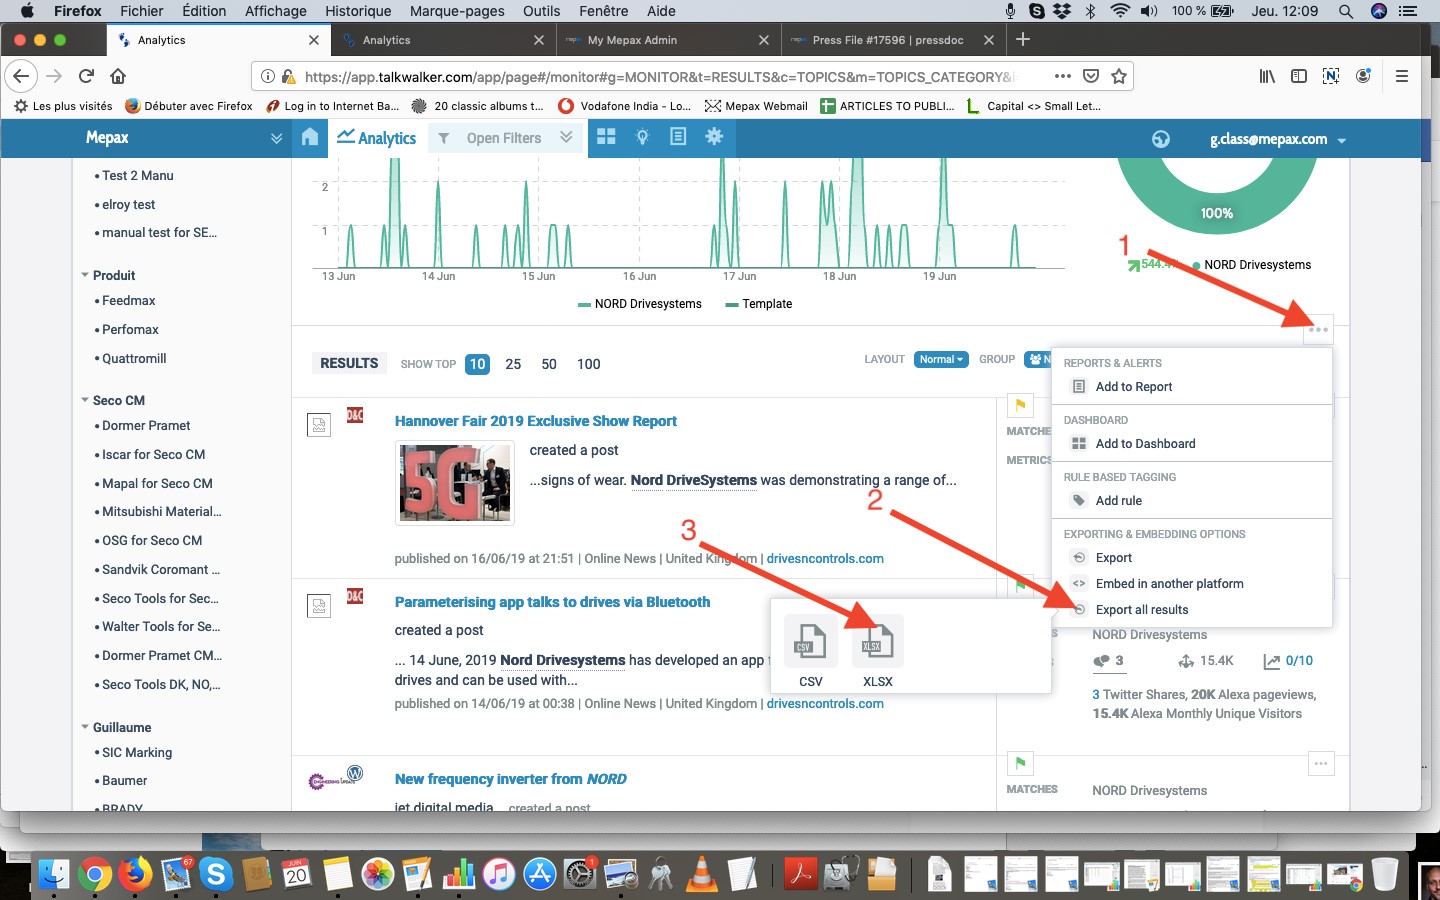Select Add to Dashboard menu entry
Viewport: 1440px width, 900px height.
1145,444
